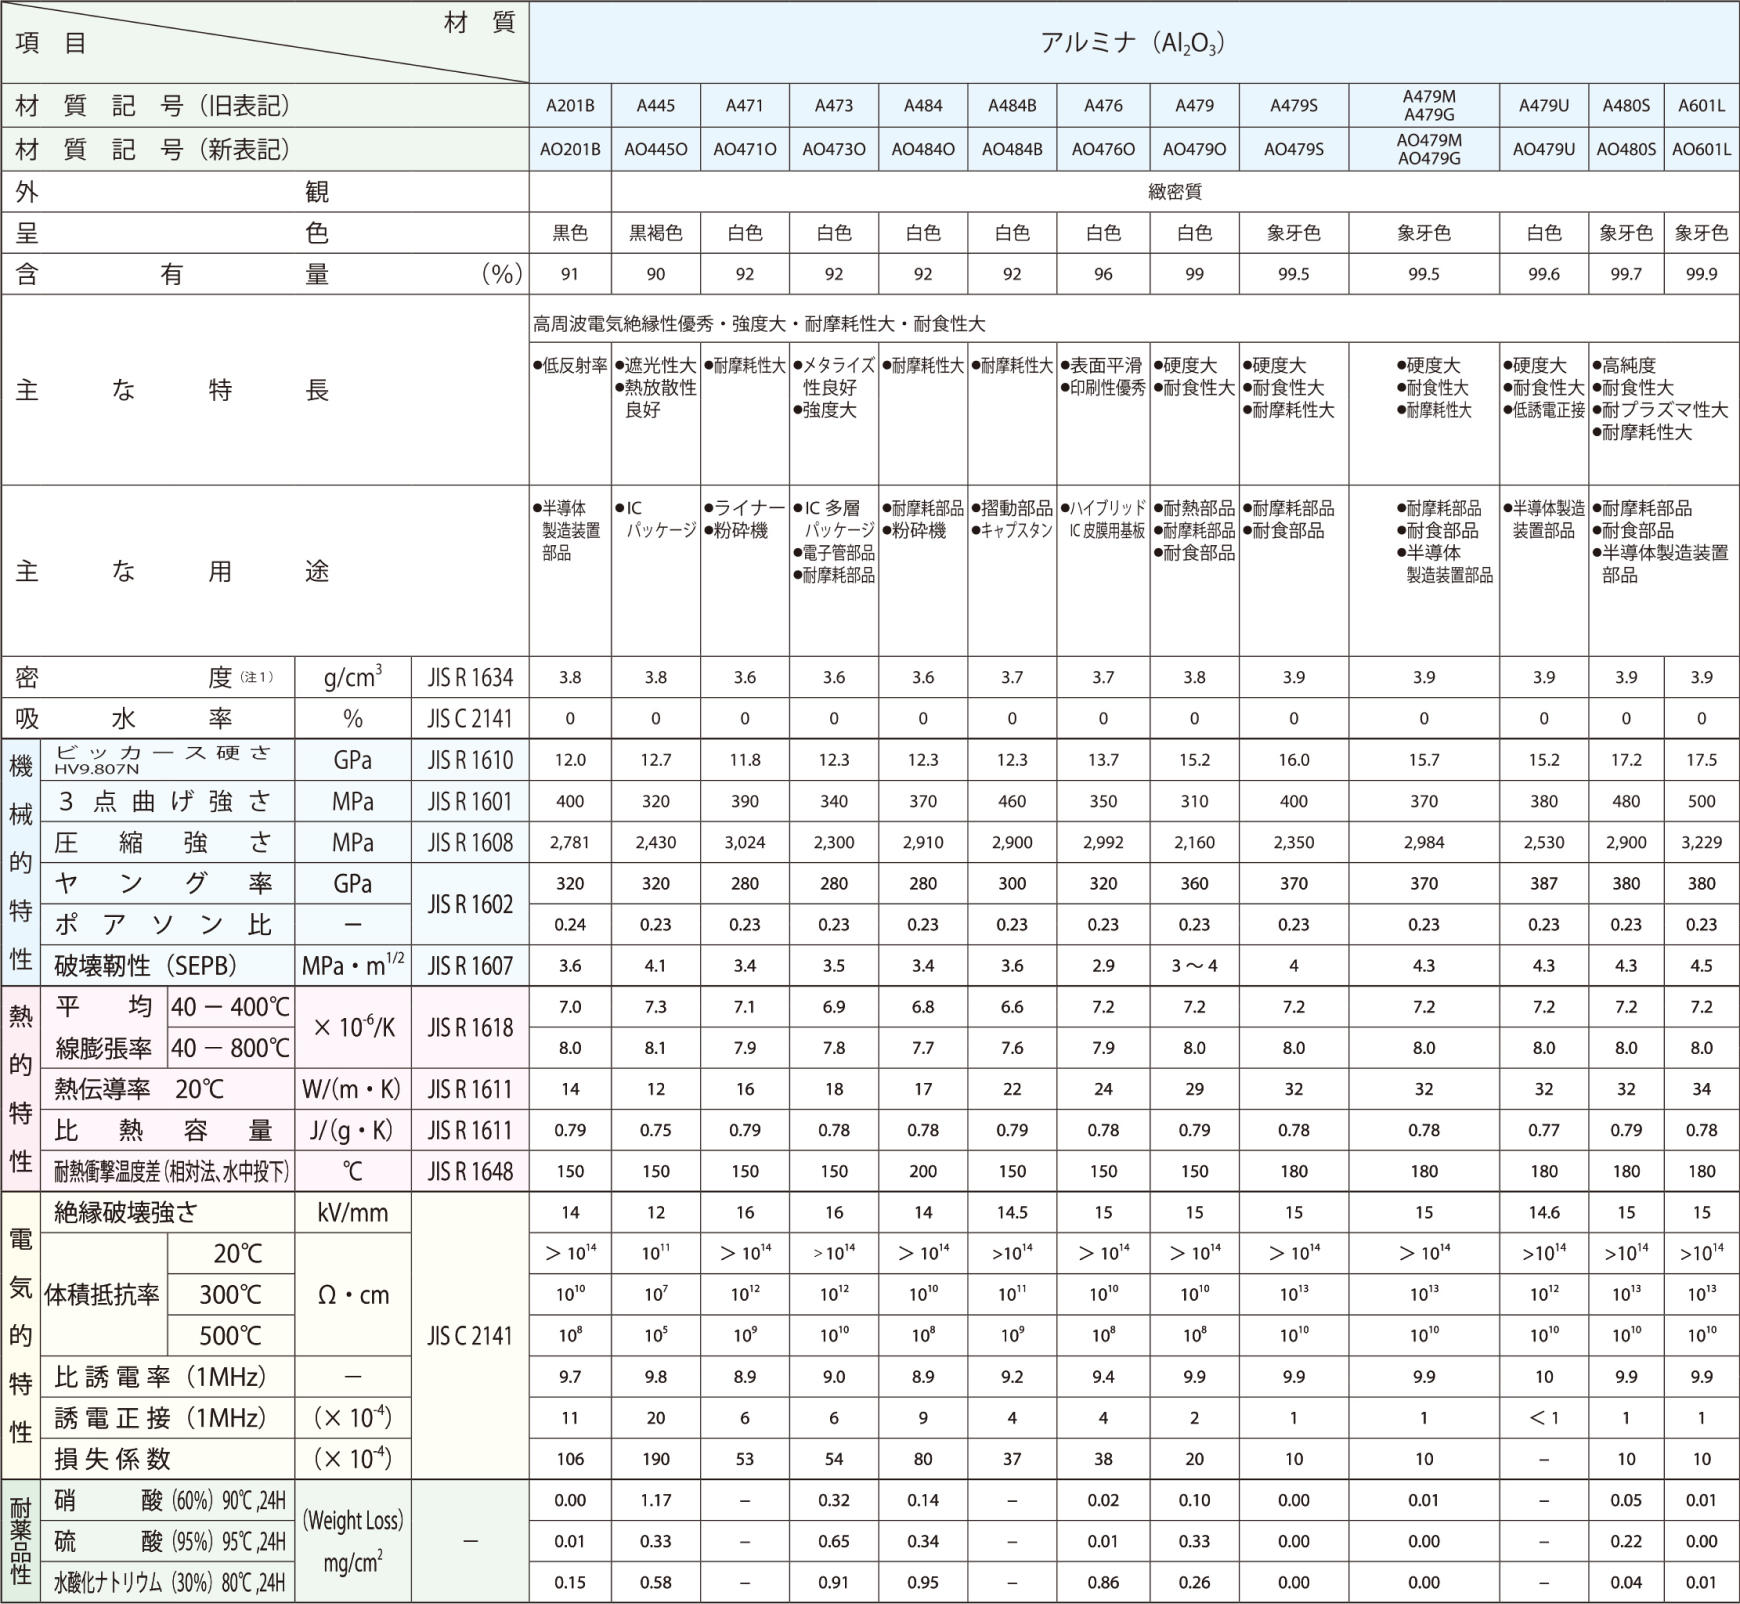The height and width of the screenshot is (1604, 1740).
Task: Select the 損失係数 row label
Action: click(113, 1459)
